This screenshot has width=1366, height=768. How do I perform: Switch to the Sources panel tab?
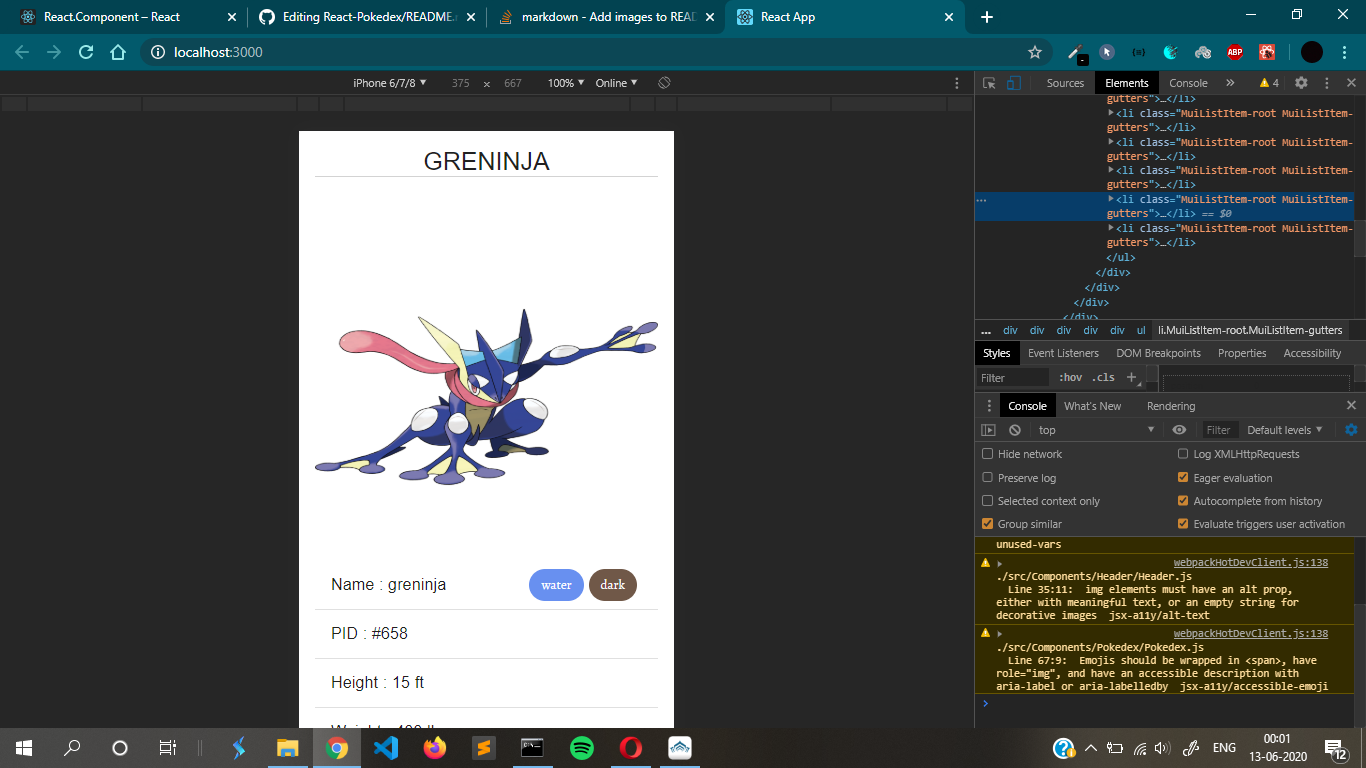[x=1065, y=83]
